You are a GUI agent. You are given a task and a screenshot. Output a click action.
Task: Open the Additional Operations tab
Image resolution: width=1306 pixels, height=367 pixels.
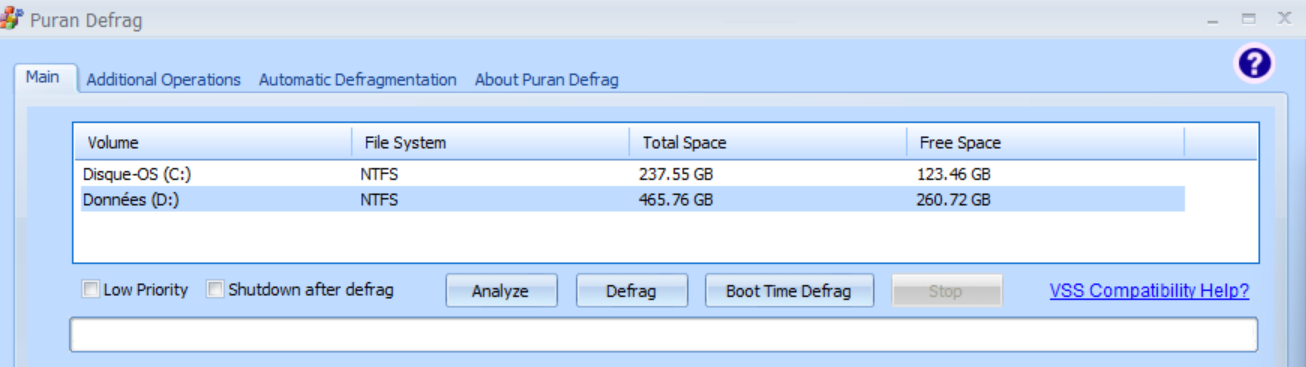pyautogui.click(x=163, y=79)
